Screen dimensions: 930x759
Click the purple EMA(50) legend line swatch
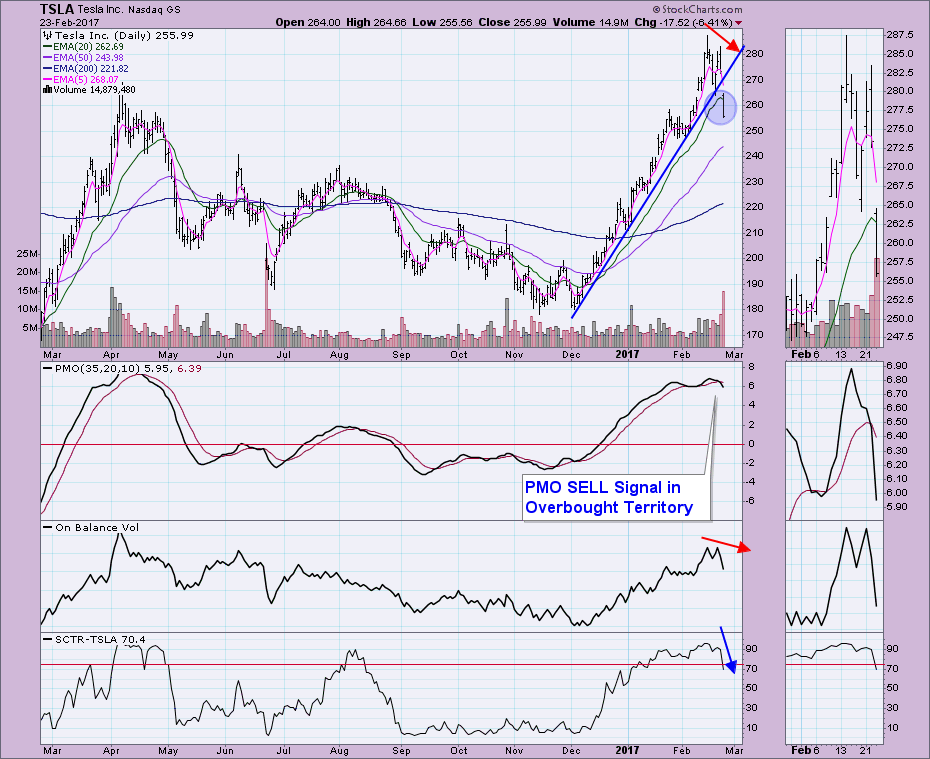47,58
